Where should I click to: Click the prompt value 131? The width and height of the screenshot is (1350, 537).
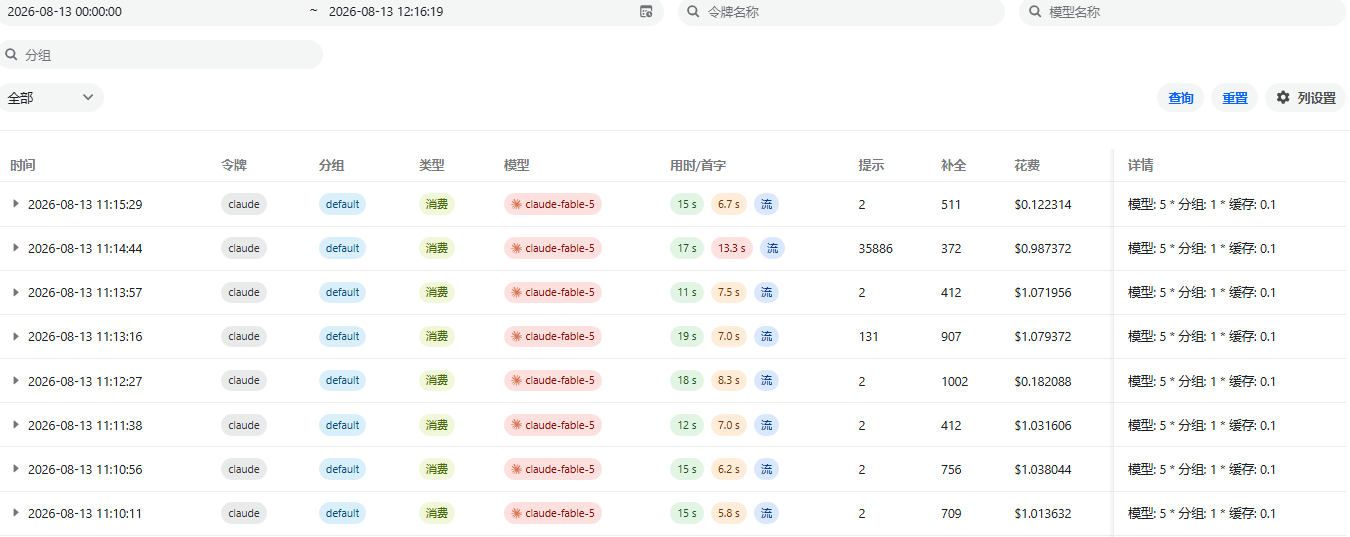tap(868, 337)
